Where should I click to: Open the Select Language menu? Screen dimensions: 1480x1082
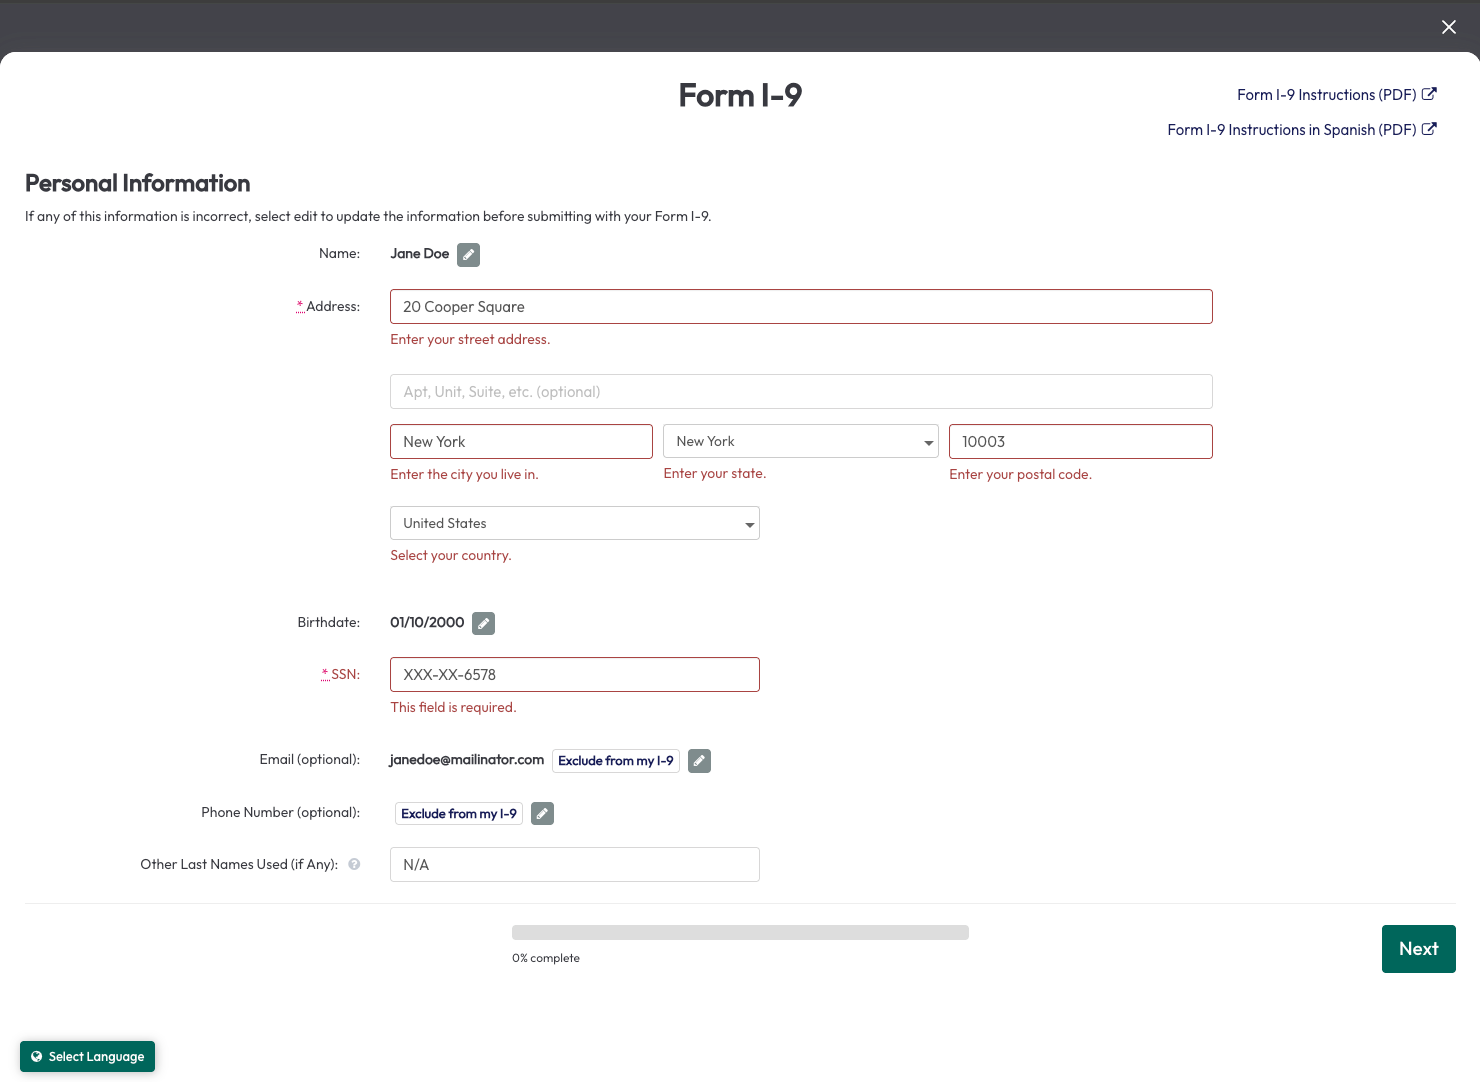(88, 1057)
